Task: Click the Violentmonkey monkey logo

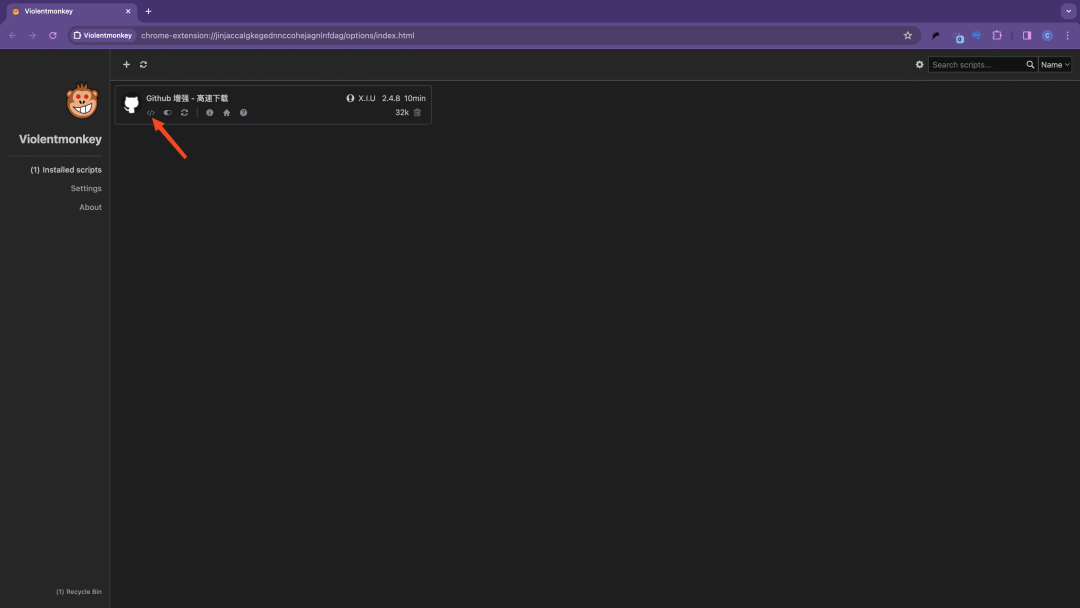Action: tap(82, 101)
